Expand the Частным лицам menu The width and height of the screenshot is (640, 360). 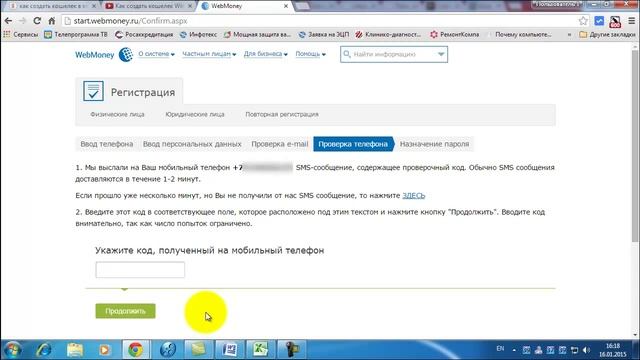coord(209,54)
